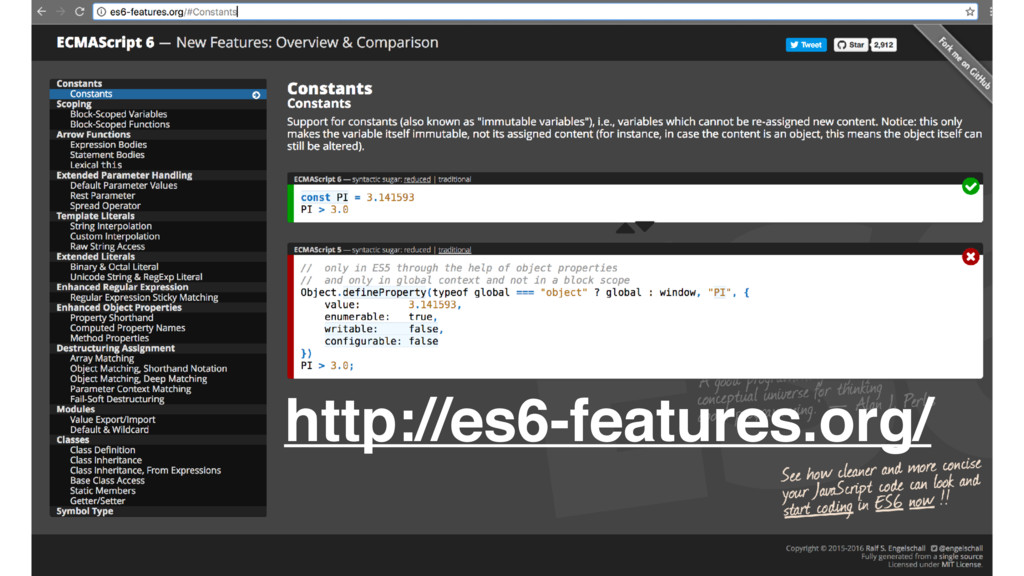Select the Scoping section heading
Image resolution: width=1024 pixels, height=576 pixels.
74,104
